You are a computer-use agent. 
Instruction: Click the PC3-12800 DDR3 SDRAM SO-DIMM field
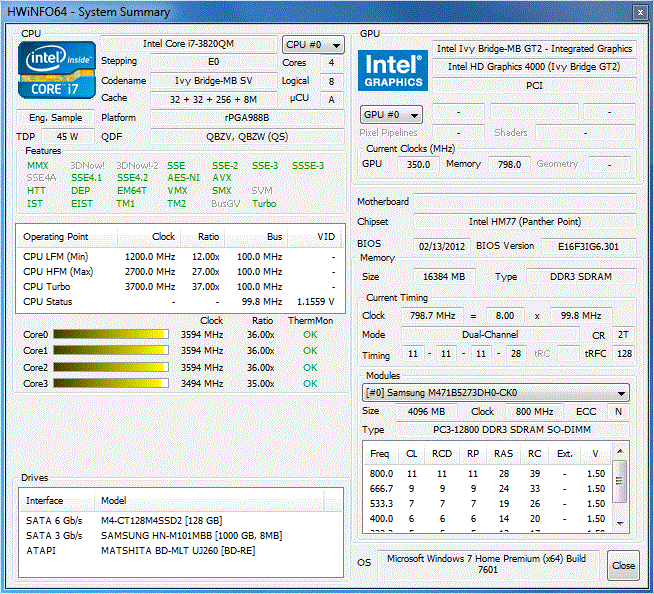click(512, 430)
